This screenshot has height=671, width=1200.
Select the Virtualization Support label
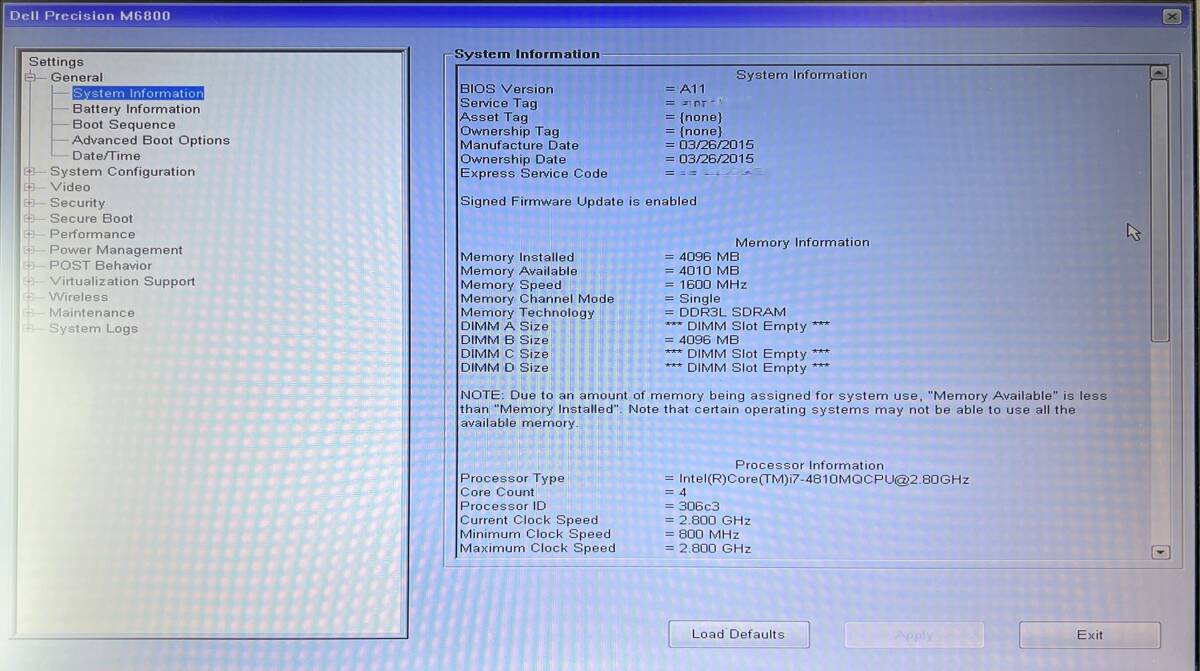click(123, 281)
